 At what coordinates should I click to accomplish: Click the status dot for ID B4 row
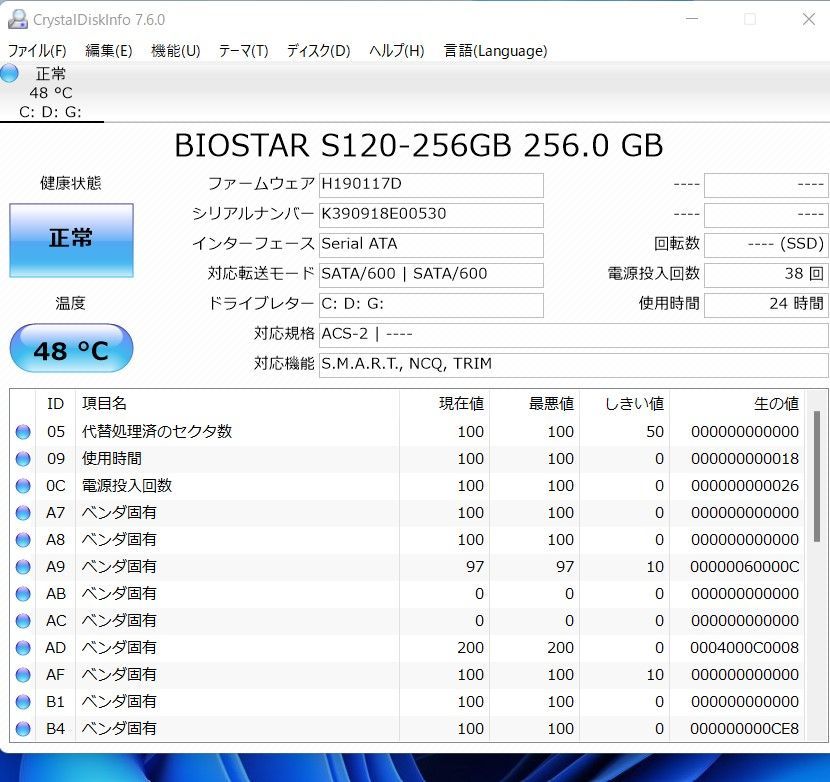(x=23, y=729)
